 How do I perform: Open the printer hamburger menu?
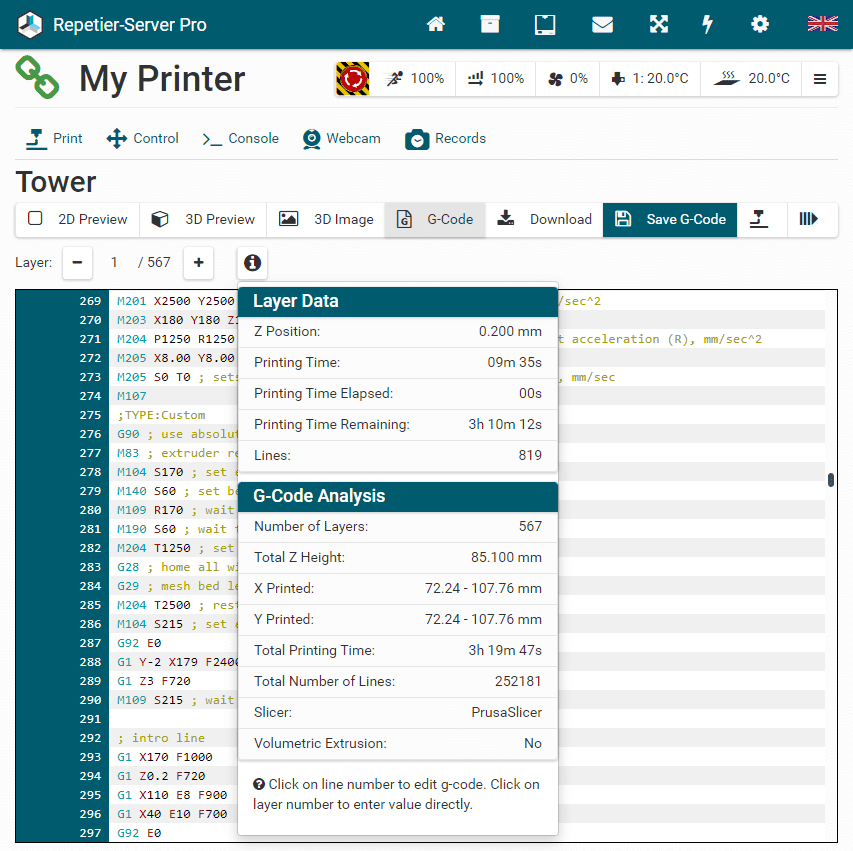pos(820,79)
